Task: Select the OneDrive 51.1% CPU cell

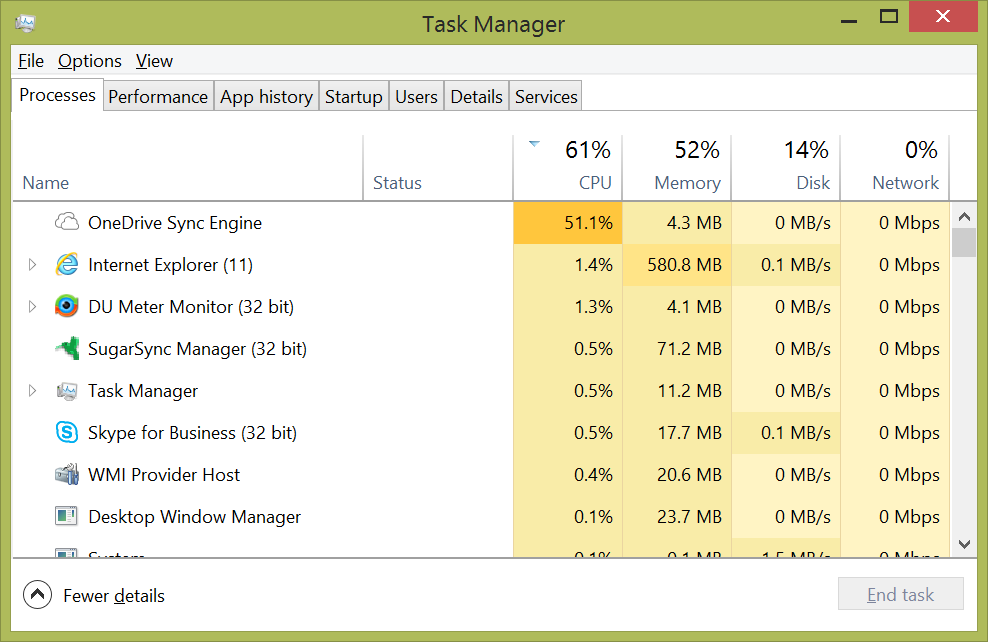Action: click(567, 223)
